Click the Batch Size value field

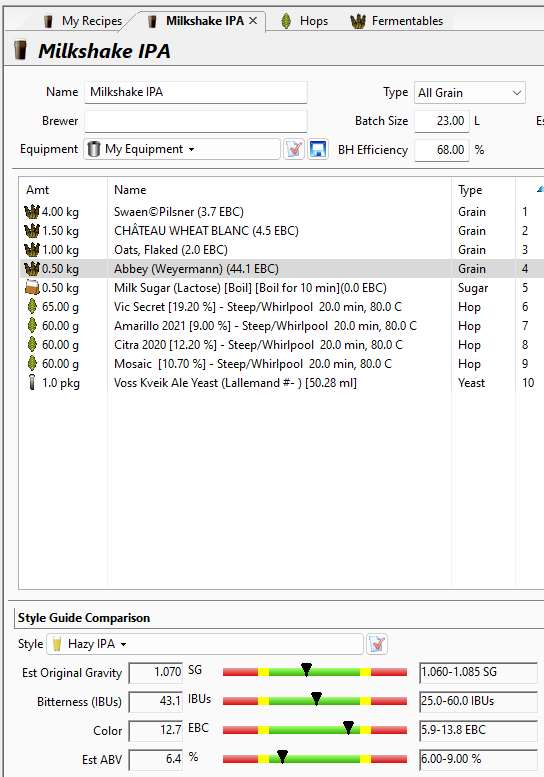click(441, 121)
